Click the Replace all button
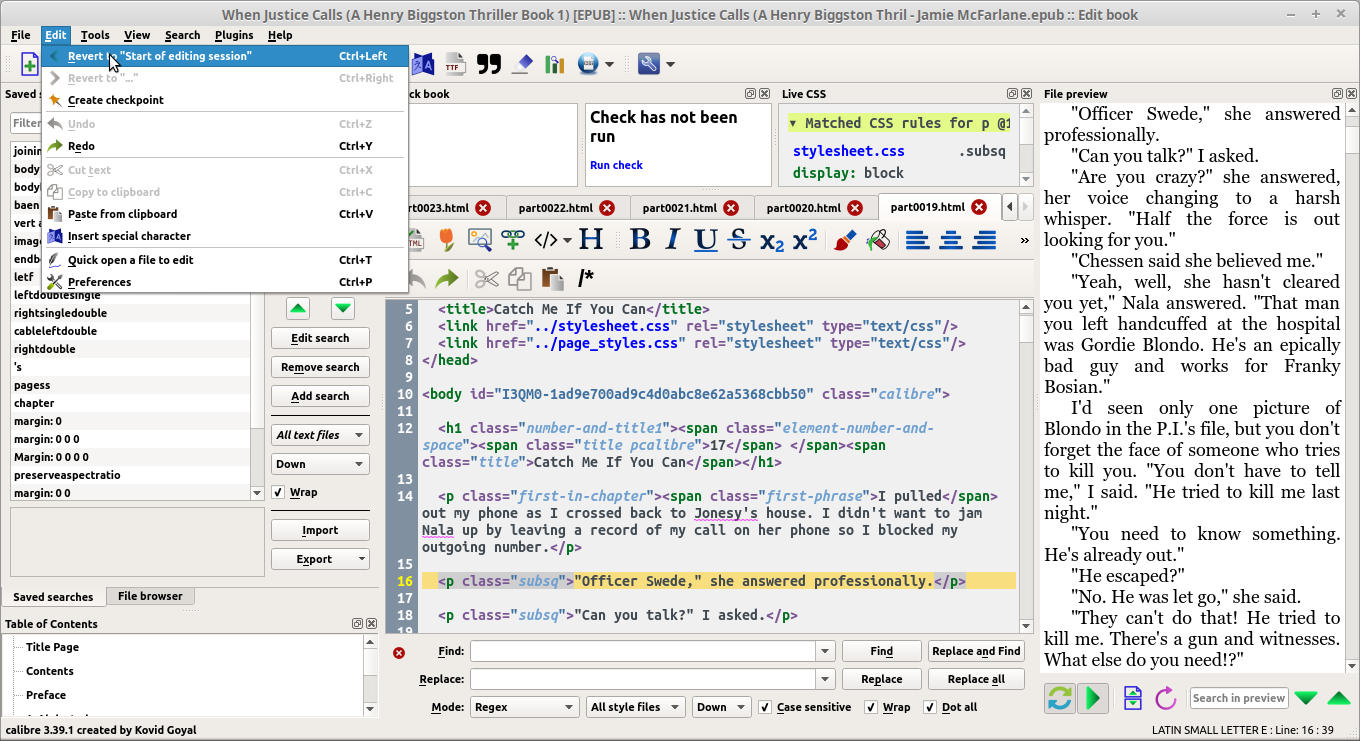The image size is (1360, 741). coord(976,679)
